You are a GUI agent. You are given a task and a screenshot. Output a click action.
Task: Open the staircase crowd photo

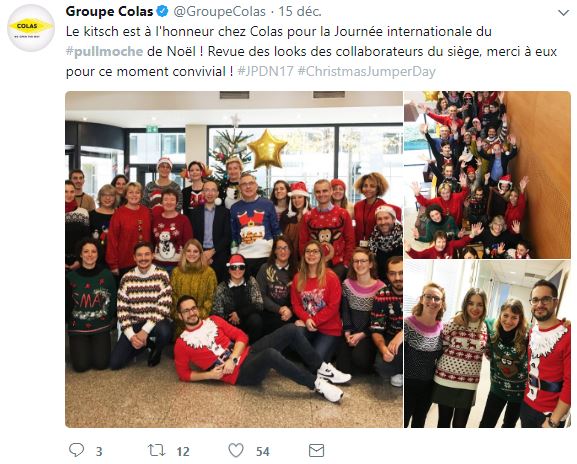click(x=488, y=175)
